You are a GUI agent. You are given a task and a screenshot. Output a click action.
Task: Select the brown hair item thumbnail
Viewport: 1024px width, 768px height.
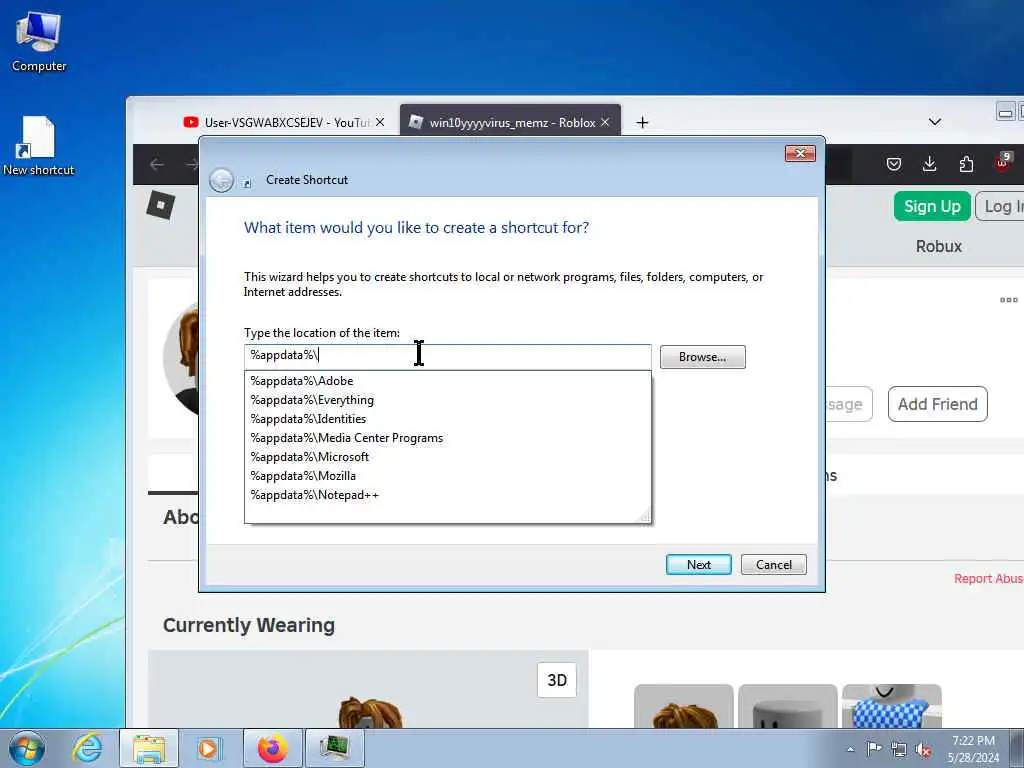(x=684, y=707)
